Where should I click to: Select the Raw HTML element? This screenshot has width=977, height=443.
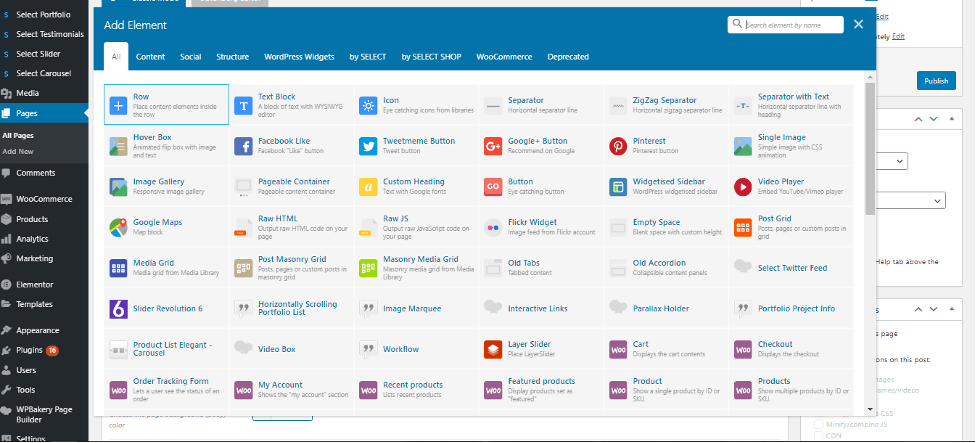(292, 227)
